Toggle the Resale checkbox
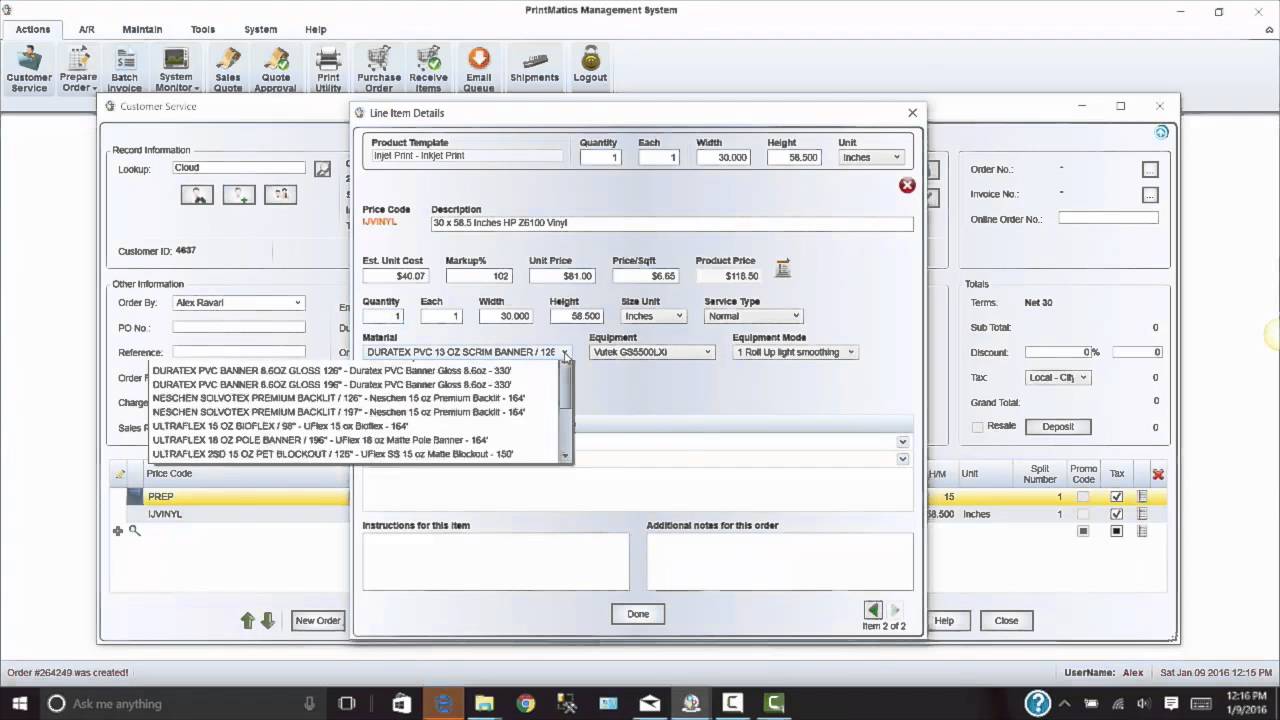 (x=978, y=427)
